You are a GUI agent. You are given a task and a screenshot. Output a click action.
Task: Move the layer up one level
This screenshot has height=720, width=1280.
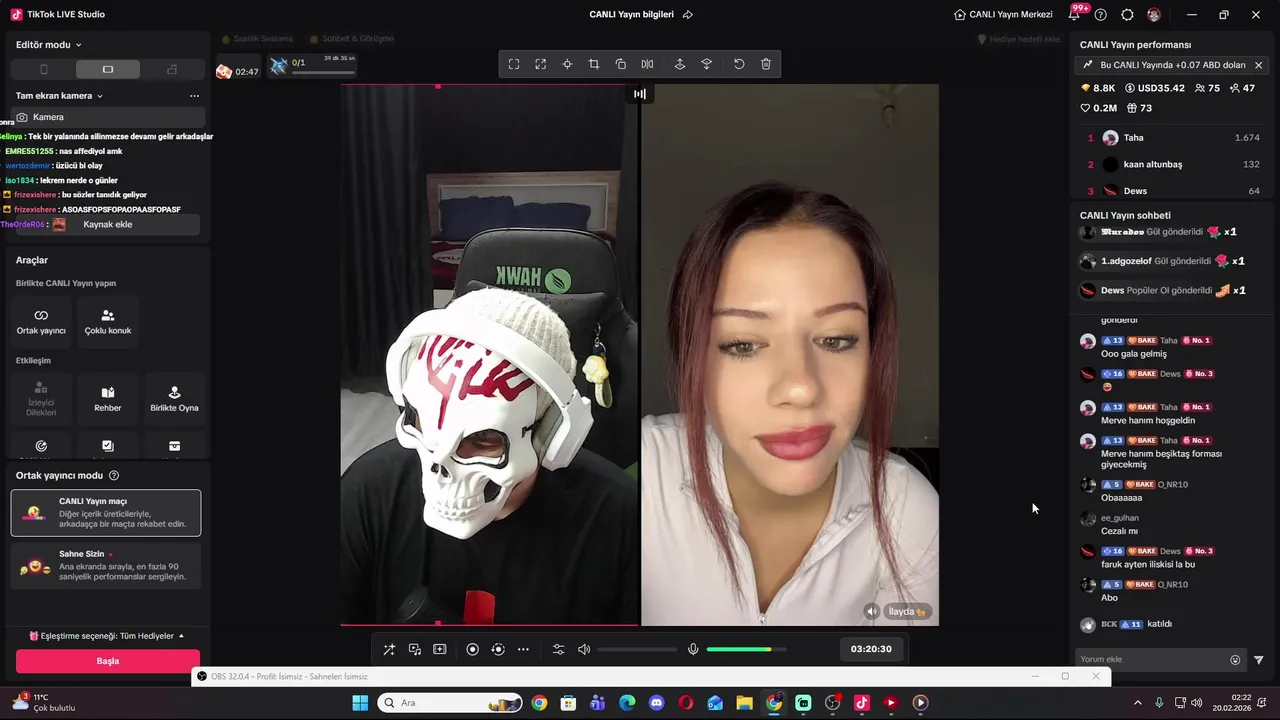680,64
